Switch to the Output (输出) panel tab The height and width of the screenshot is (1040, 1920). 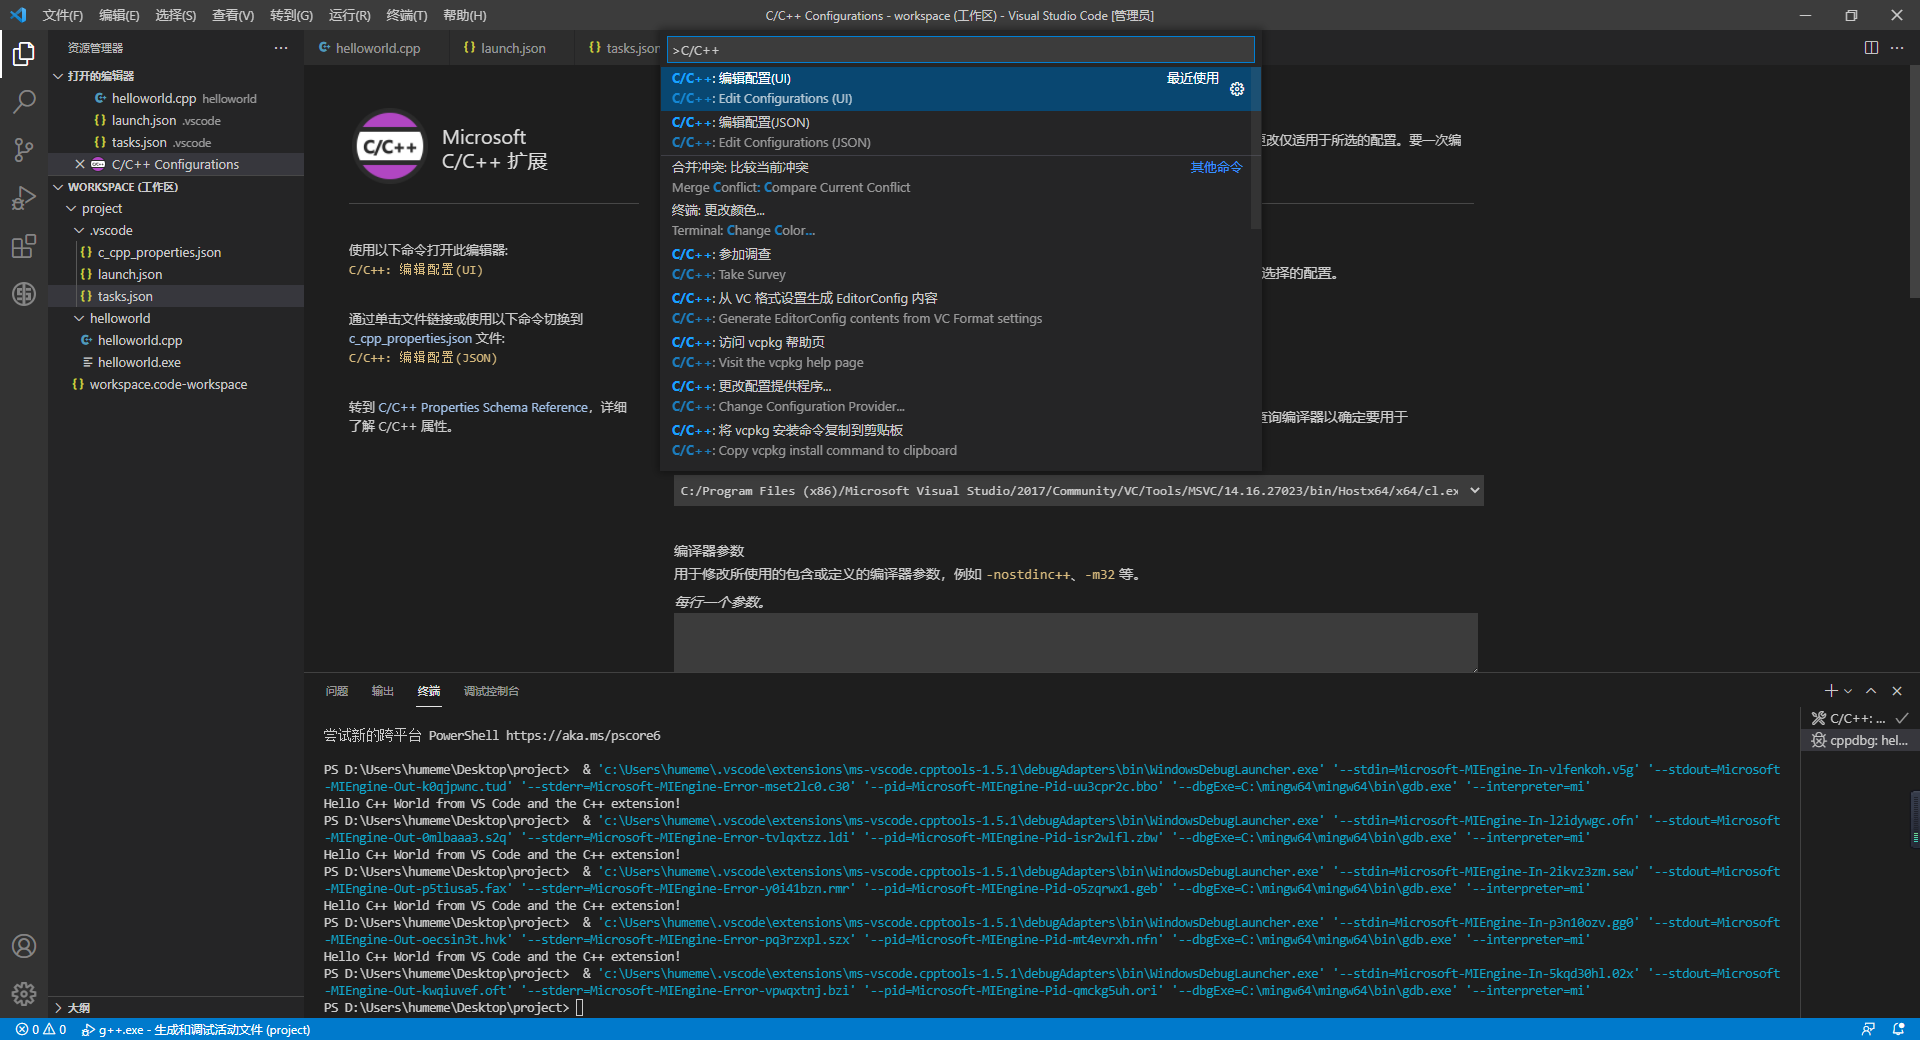[383, 691]
